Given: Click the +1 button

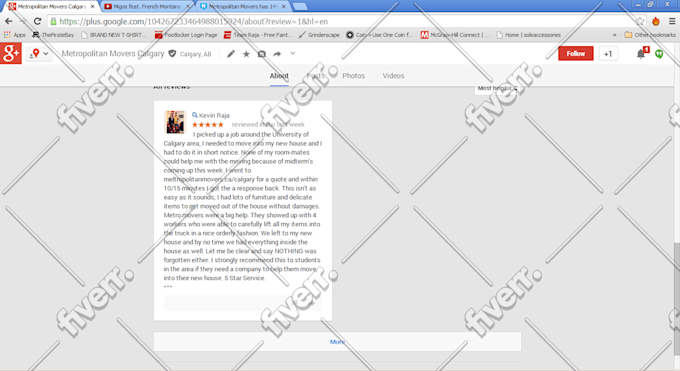Looking at the screenshot, I should [x=608, y=53].
